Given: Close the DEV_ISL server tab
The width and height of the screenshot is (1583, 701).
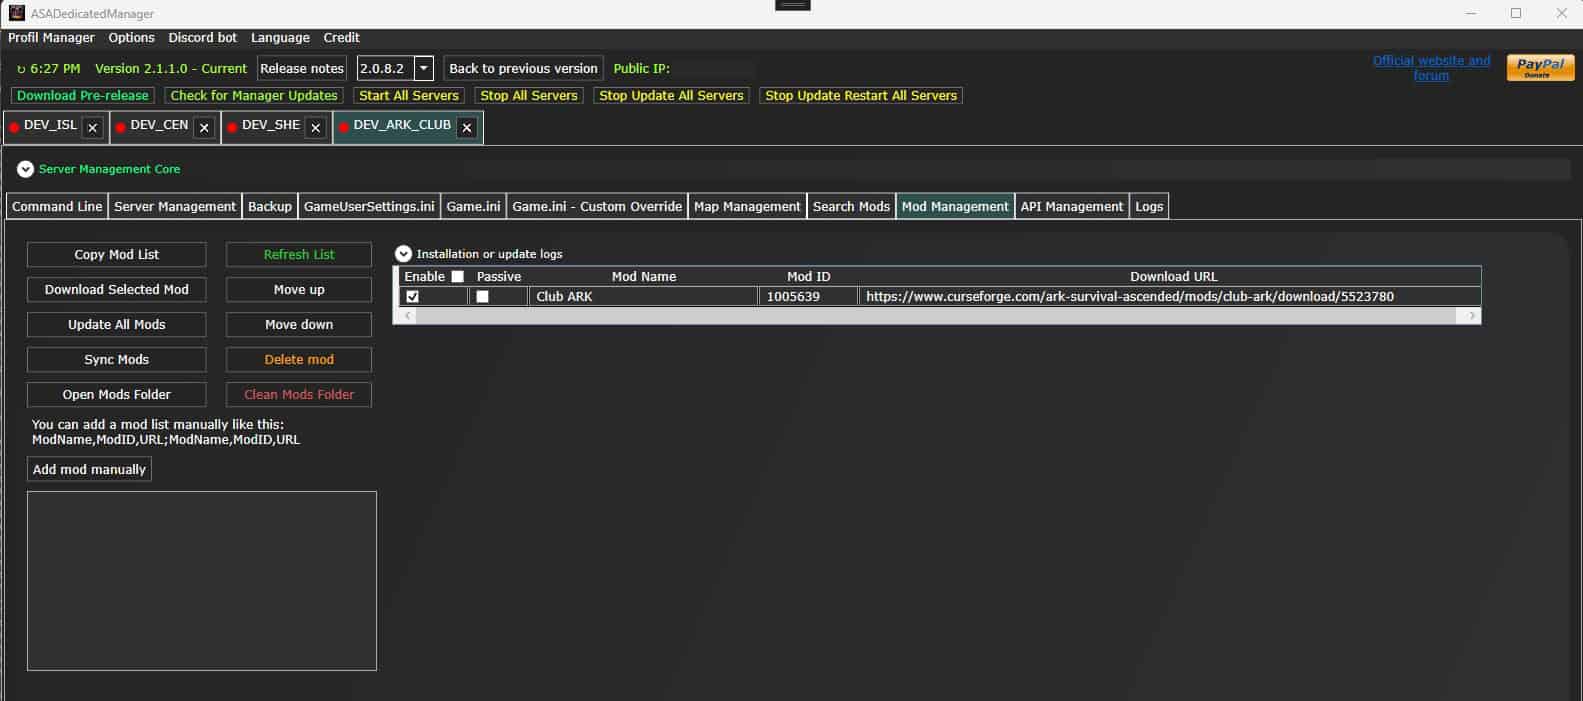Looking at the screenshot, I should pyautogui.click(x=93, y=128).
